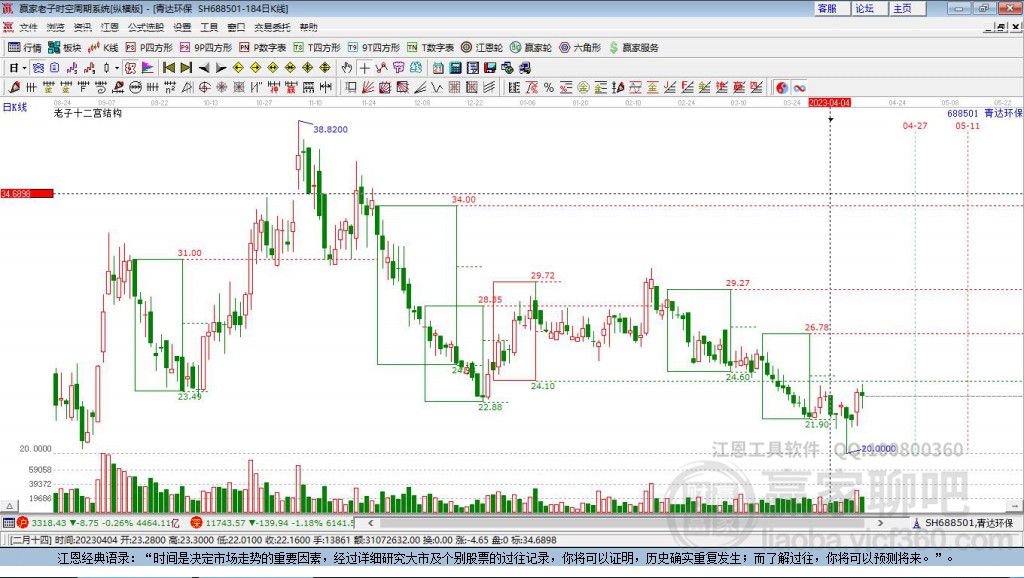
Task: Toggle the yin-yang taiji button
Action: pos(782,87)
